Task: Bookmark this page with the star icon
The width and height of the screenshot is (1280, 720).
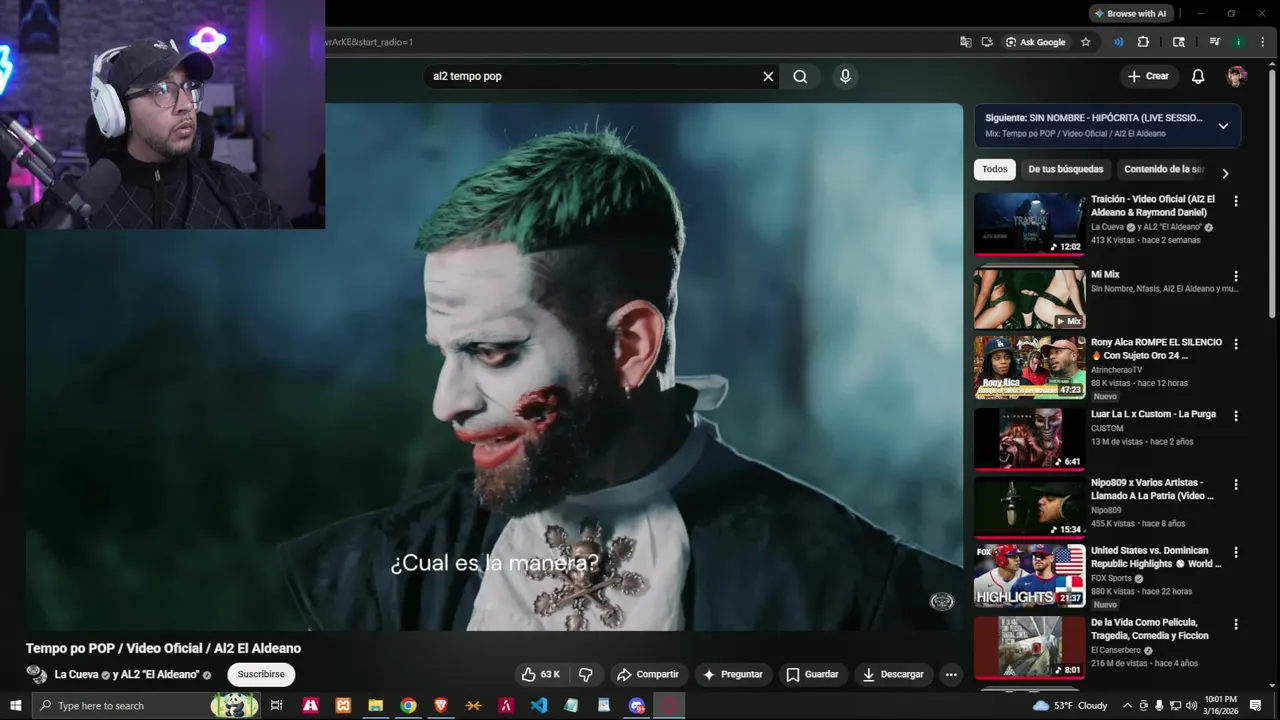Action: [1085, 42]
